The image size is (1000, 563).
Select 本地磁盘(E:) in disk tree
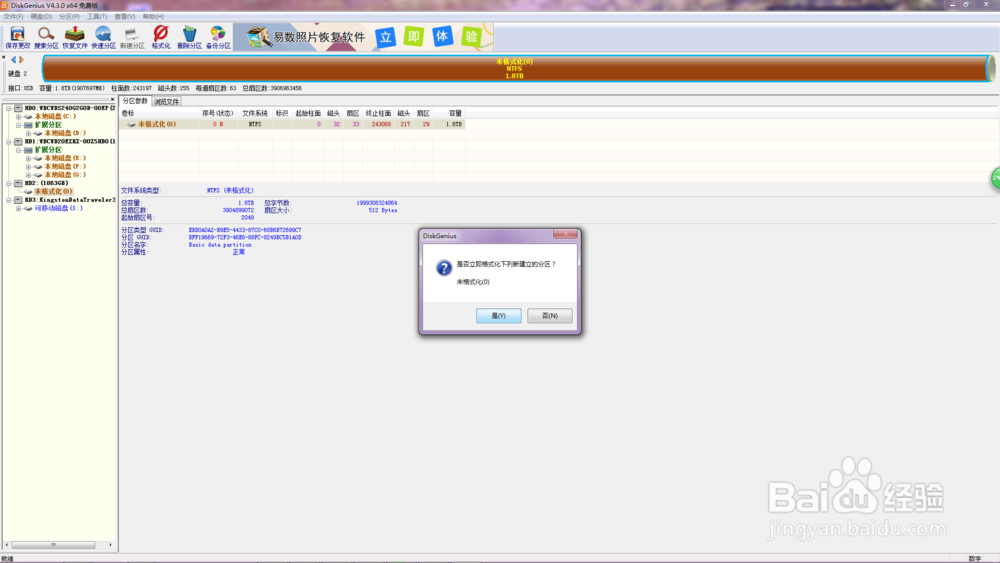pos(64,158)
